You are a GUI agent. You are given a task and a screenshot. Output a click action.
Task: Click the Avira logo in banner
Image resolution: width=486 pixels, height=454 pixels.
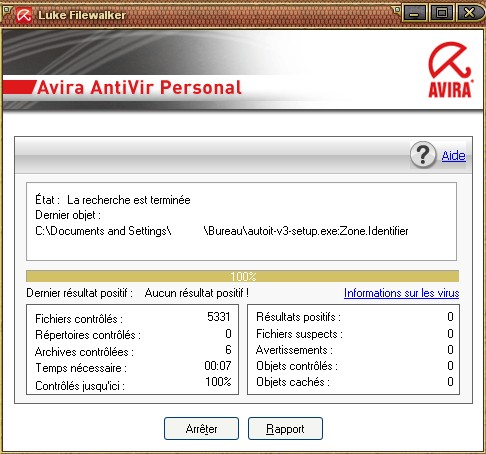point(450,70)
